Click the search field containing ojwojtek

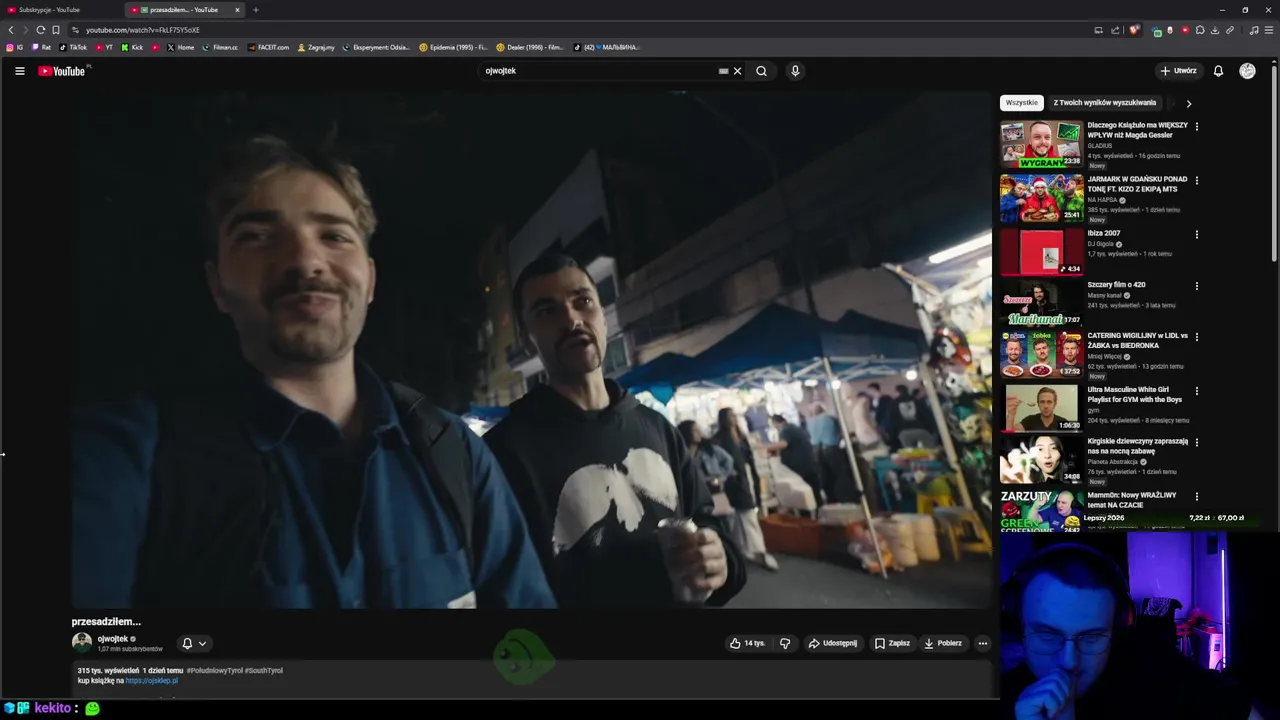tap(600, 71)
